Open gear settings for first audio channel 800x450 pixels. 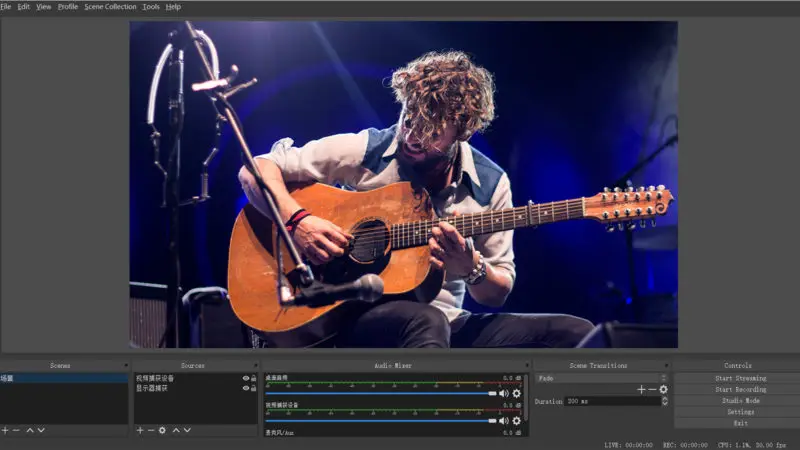517,394
